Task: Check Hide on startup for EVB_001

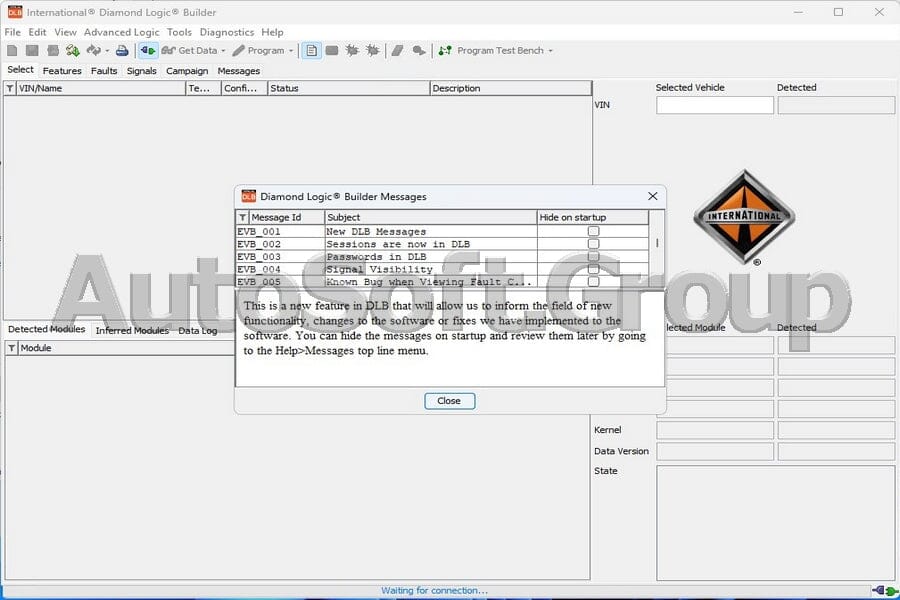Action: pyautogui.click(x=594, y=230)
